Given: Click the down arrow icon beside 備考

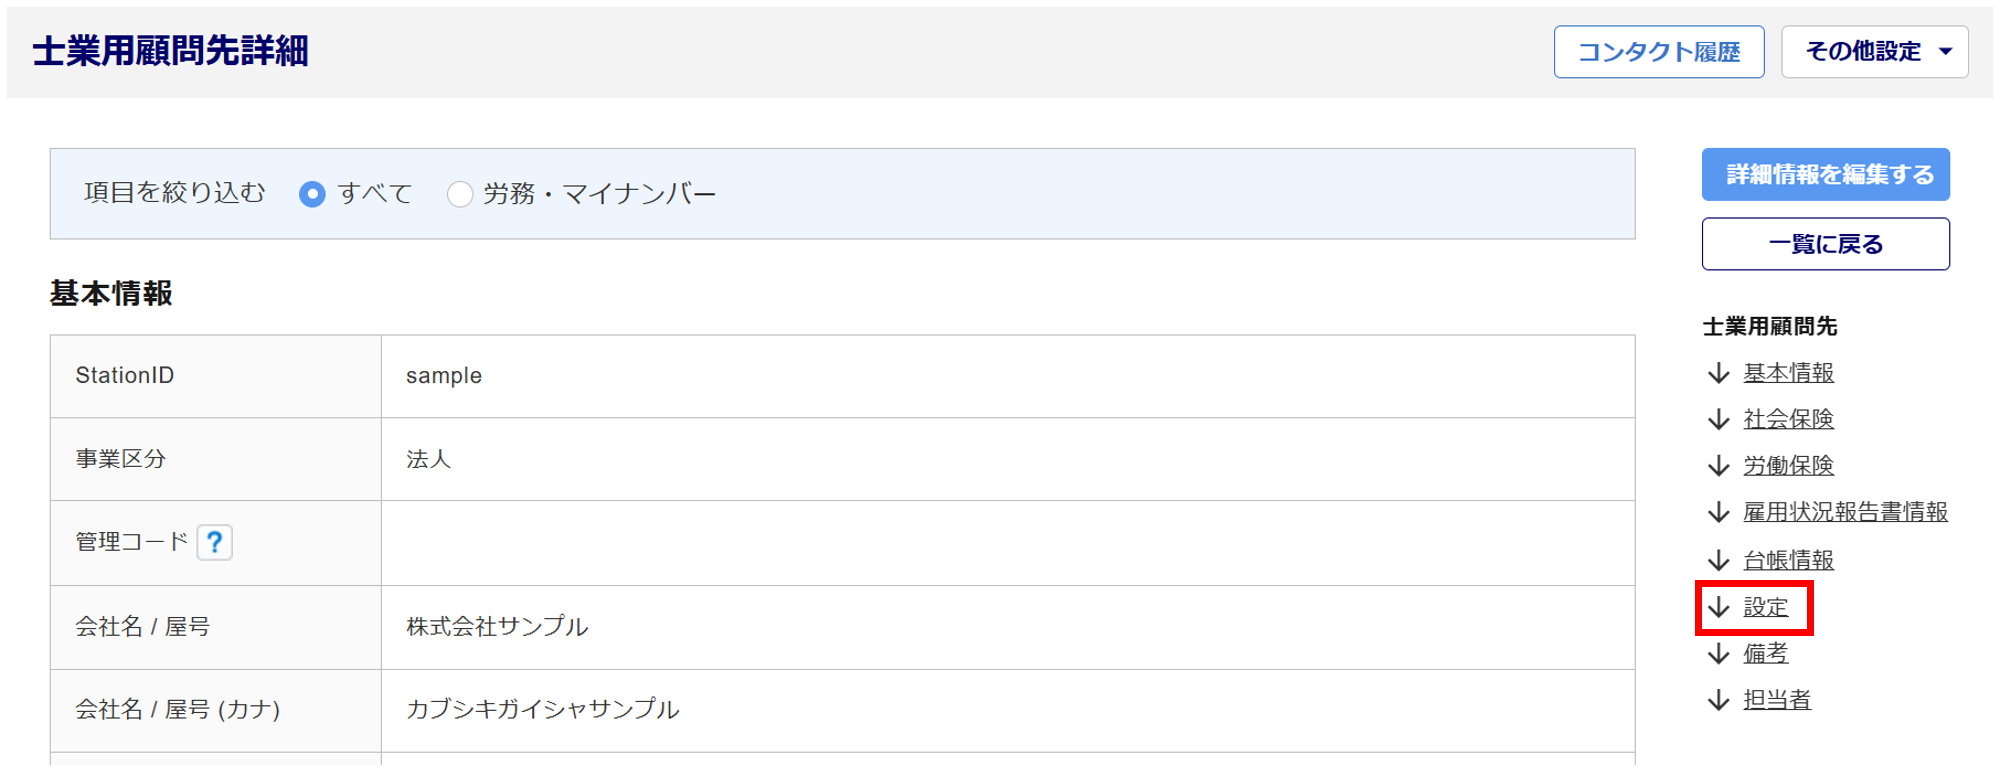Looking at the screenshot, I should pos(1719,654).
